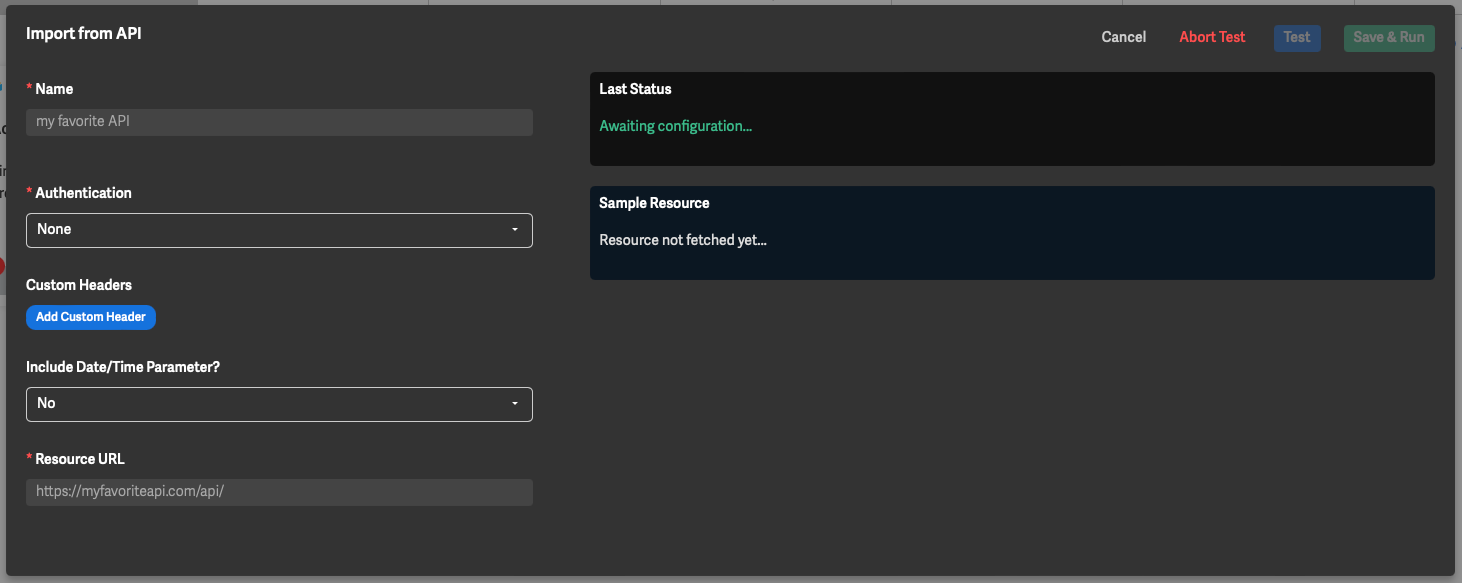Click the Resource URL field label
1462x583 pixels.
tap(80, 459)
